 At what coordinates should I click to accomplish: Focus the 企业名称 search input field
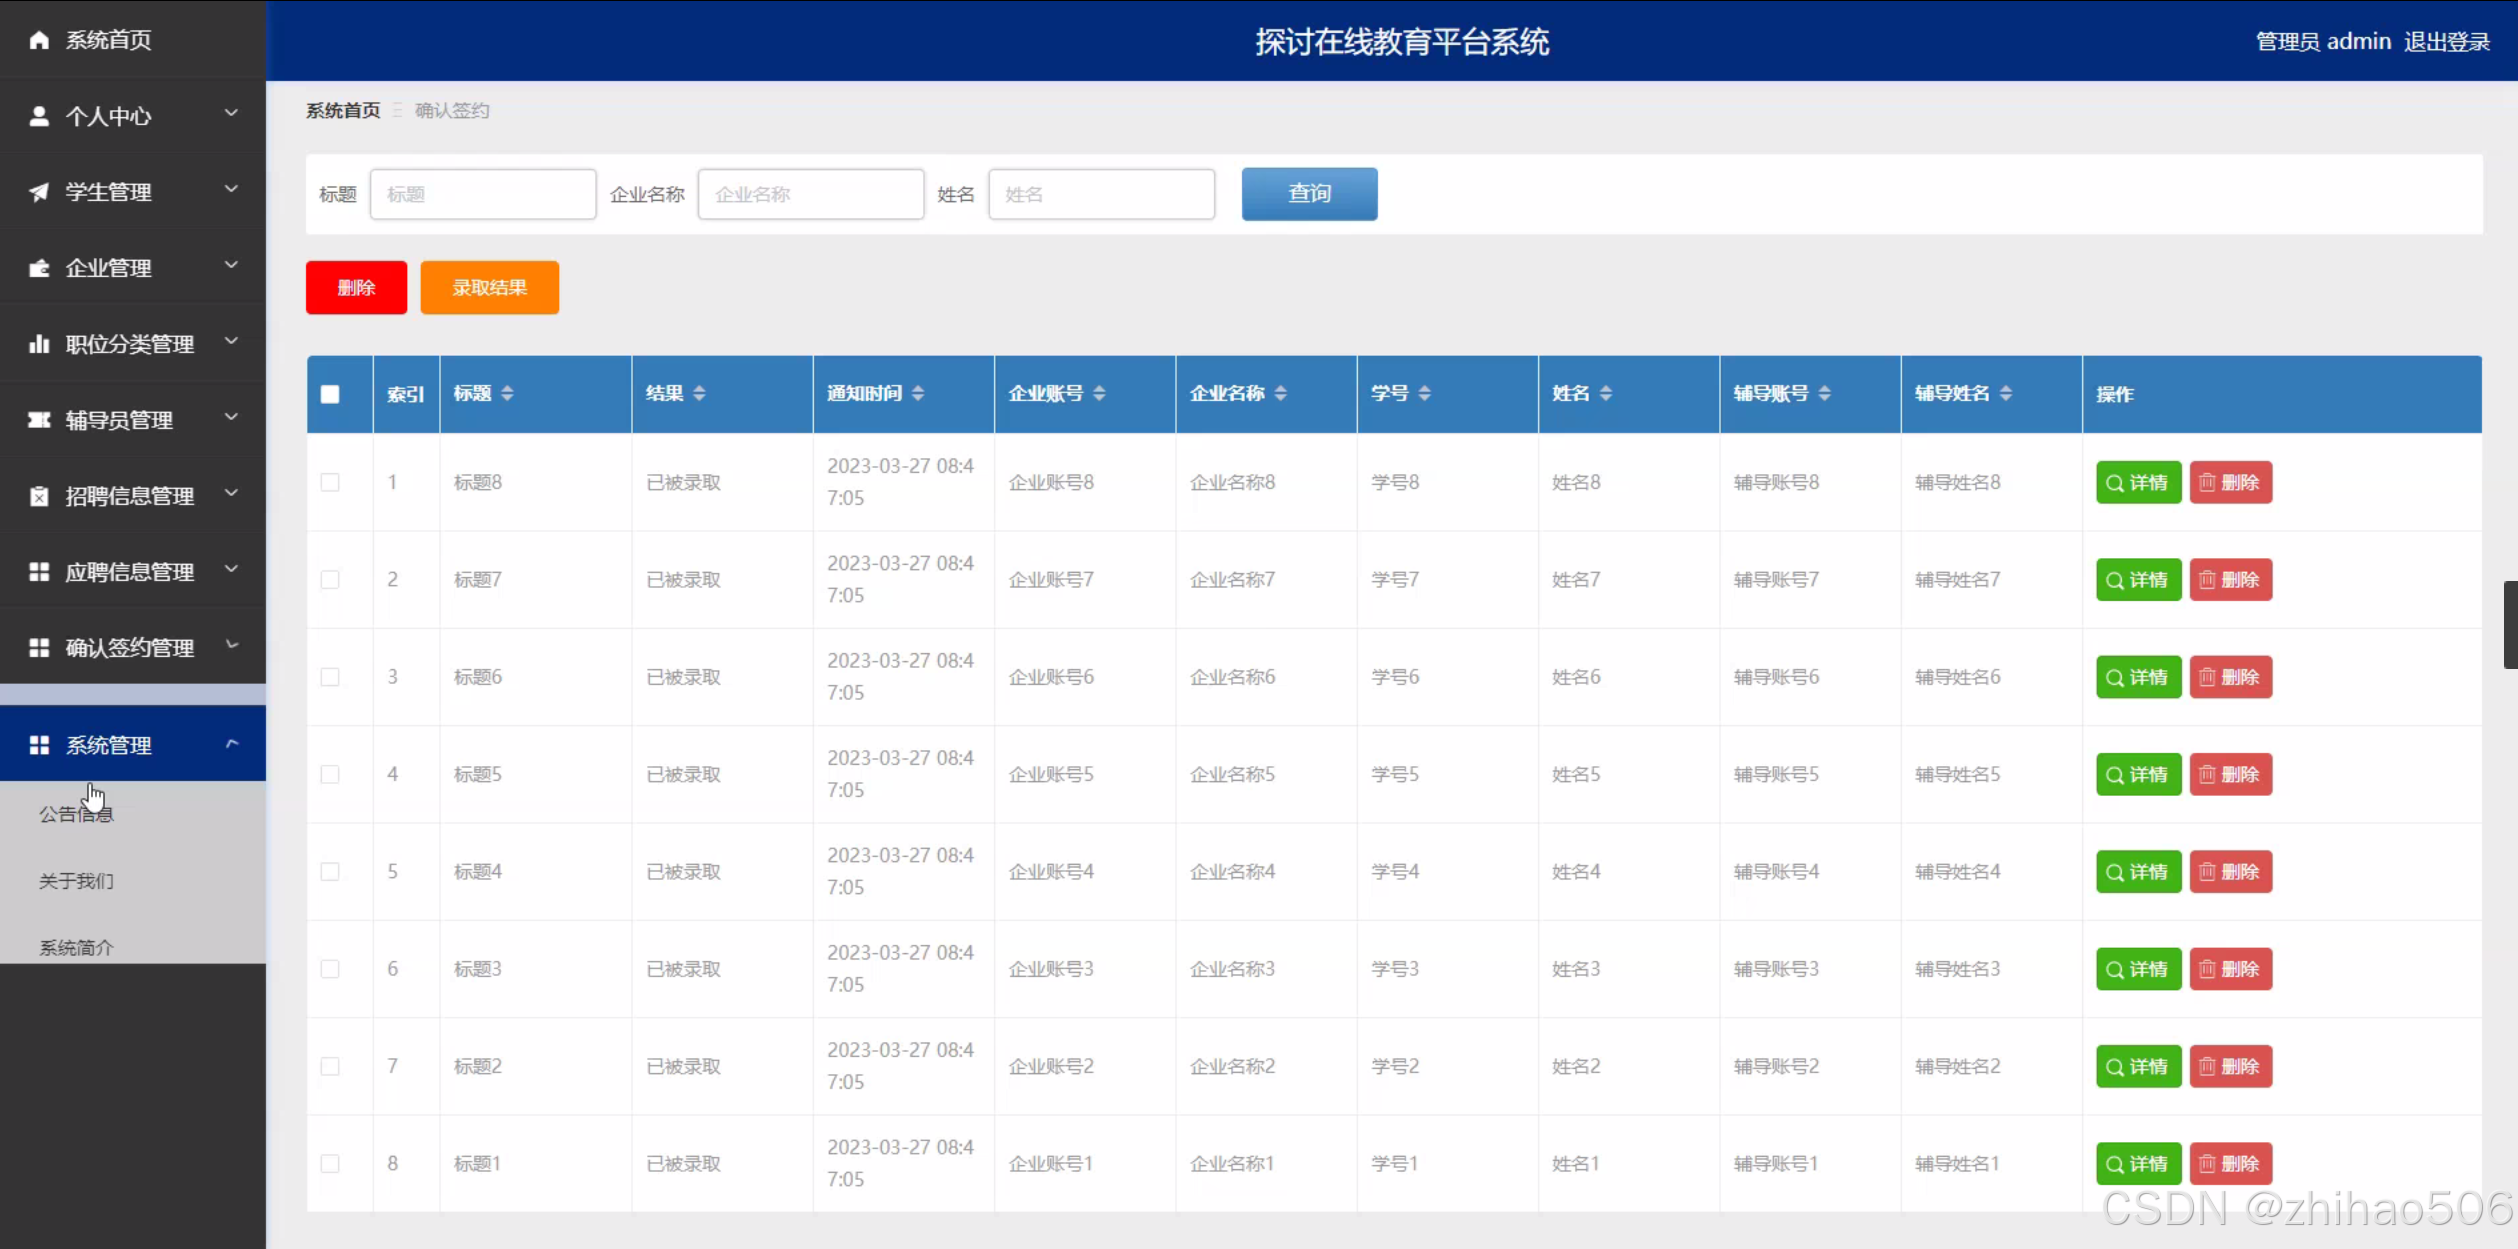tap(810, 194)
